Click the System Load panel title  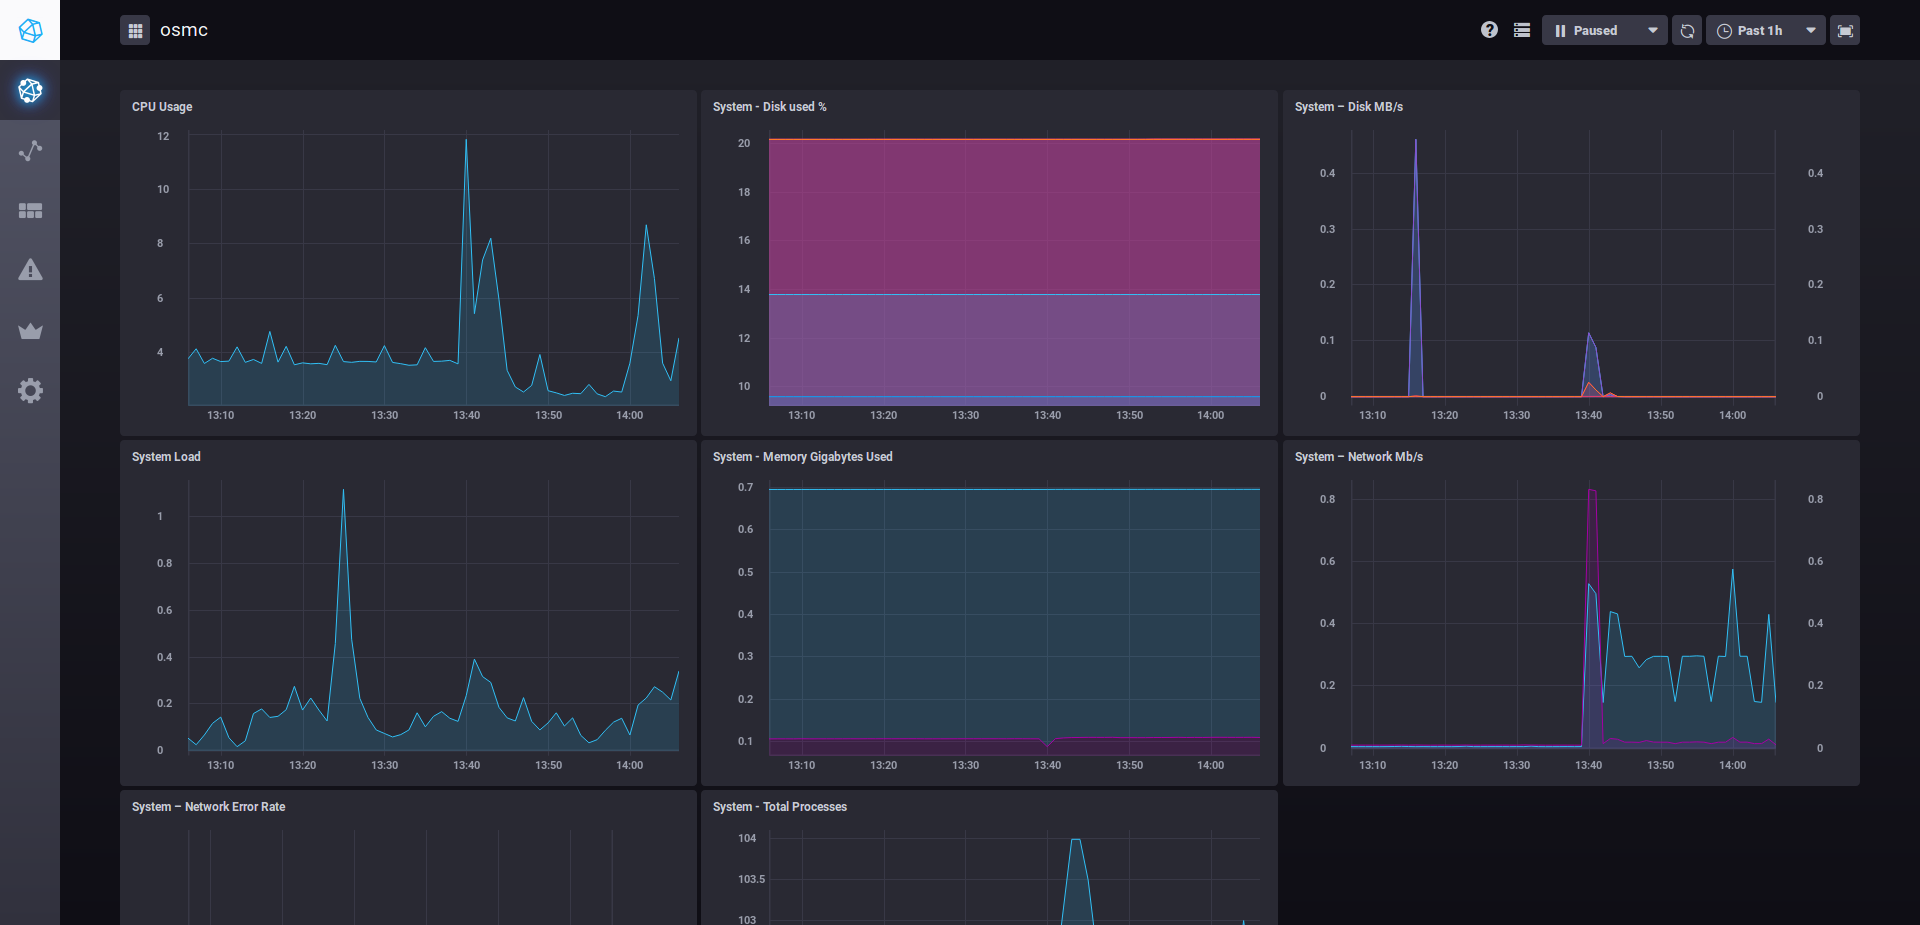(x=166, y=457)
